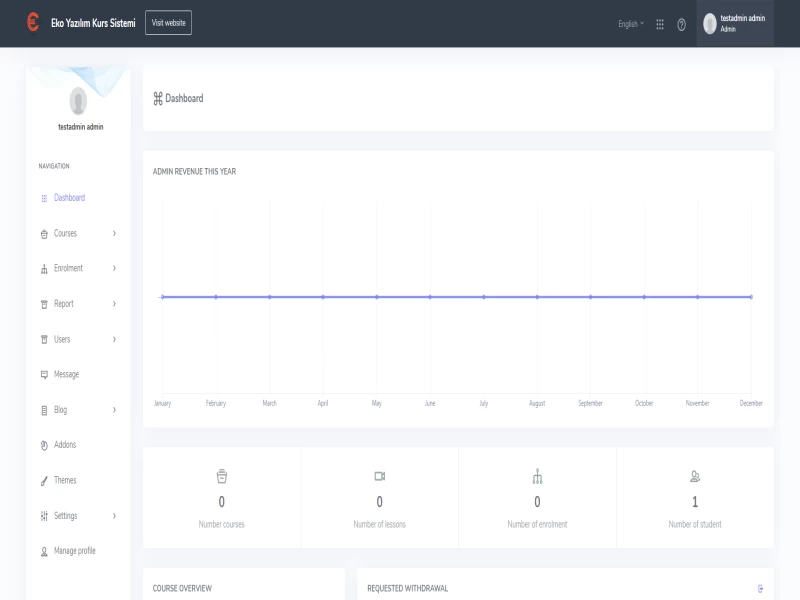Screen dimensions: 800x600
Task: Expand the Enrolment submenu arrow
Action: click(114, 269)
